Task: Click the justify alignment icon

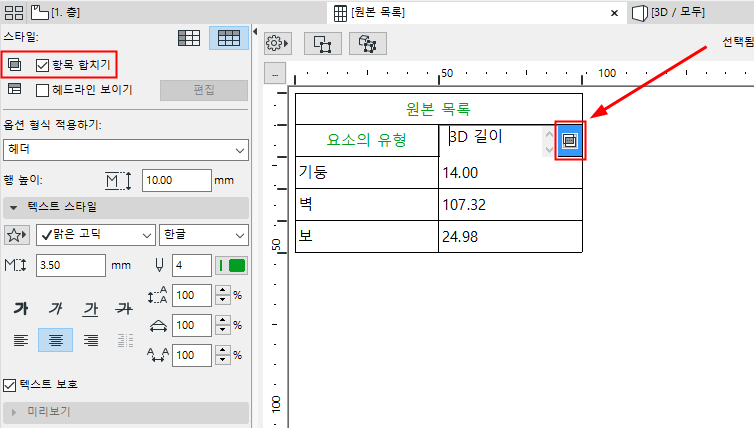Action: coord(125,340)
